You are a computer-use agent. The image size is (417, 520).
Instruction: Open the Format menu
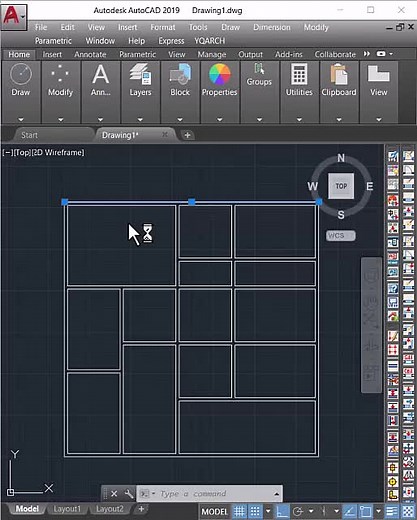coord(163,27)
